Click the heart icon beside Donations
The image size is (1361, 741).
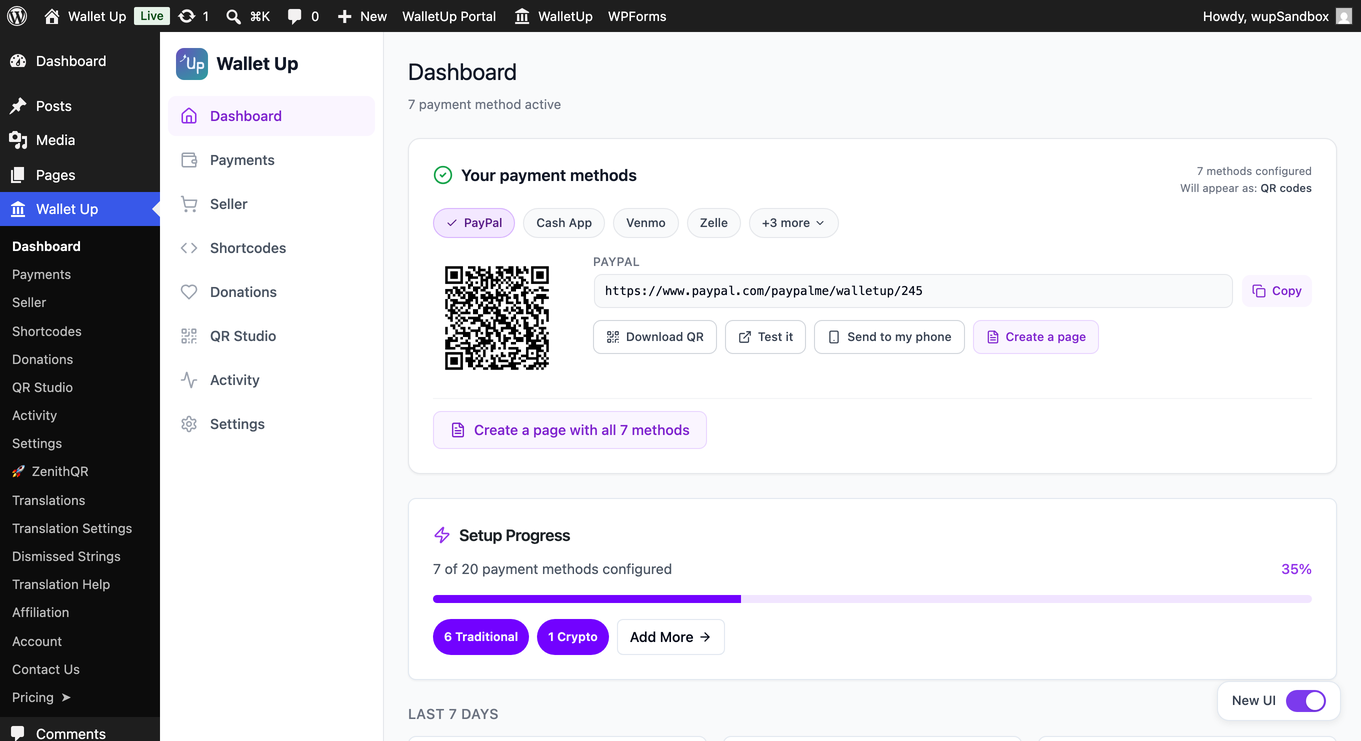[x=189, y=292]
